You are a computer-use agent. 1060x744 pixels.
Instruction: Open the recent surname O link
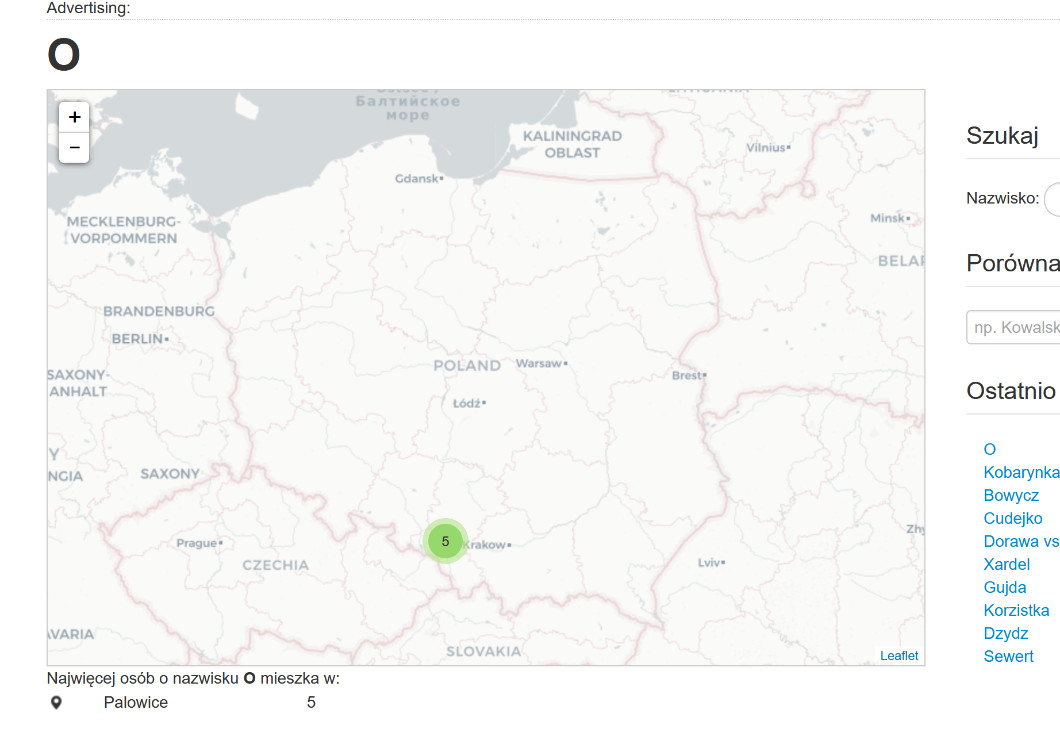[990, 450]
